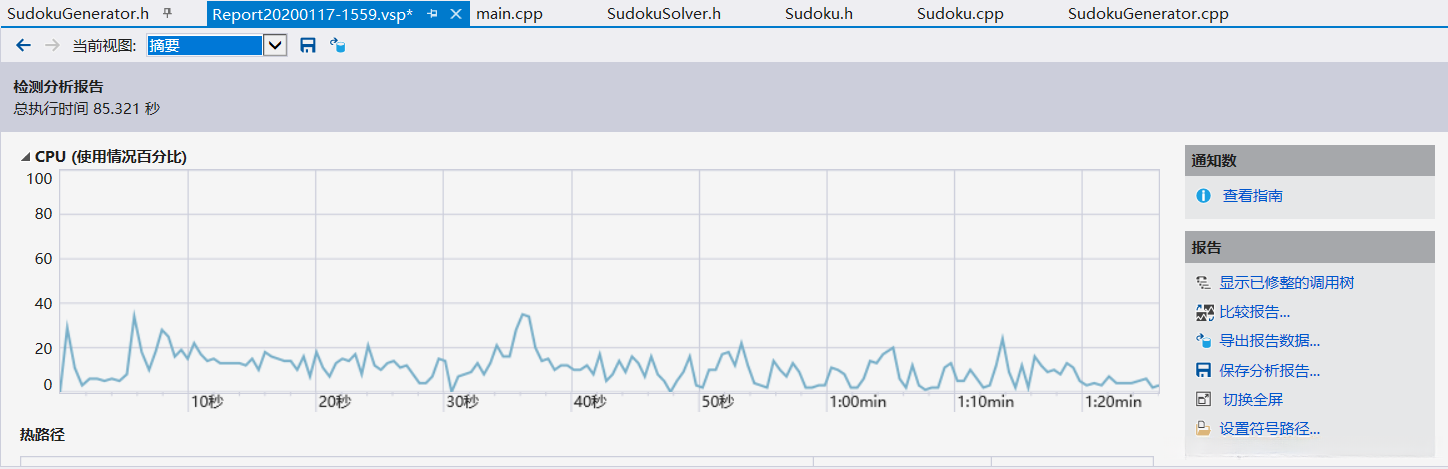Click the compare reports icon
Screen dimensions: 1448x469
[x=1203, y=312]
